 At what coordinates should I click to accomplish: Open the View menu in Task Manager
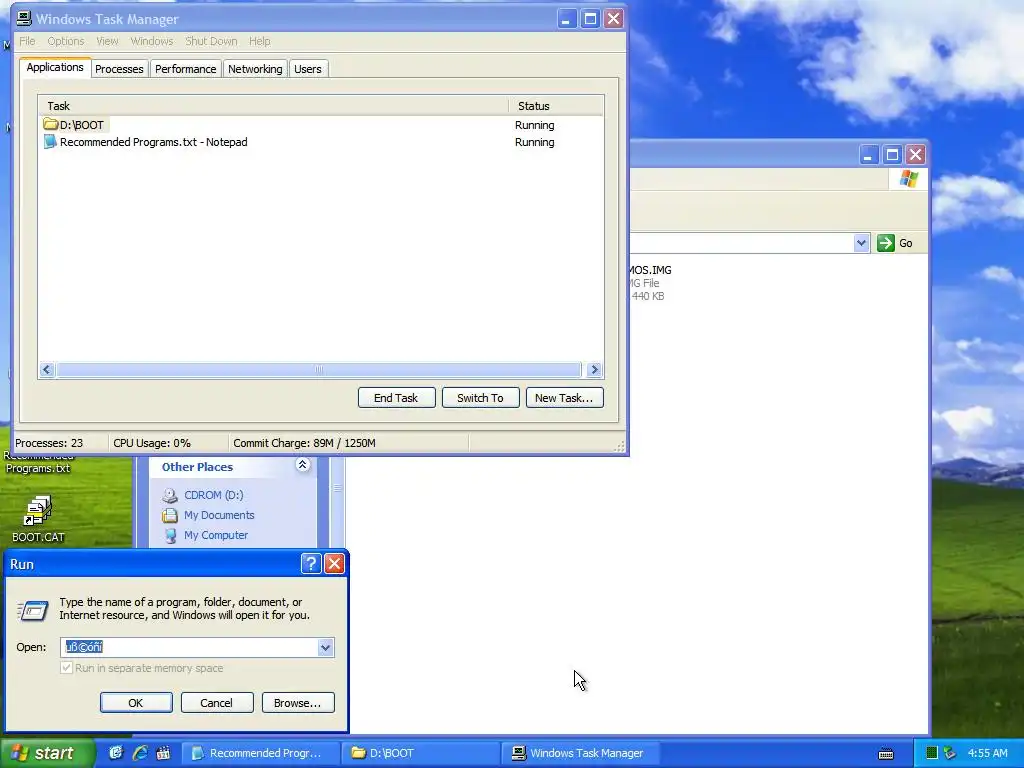point(107,41)
